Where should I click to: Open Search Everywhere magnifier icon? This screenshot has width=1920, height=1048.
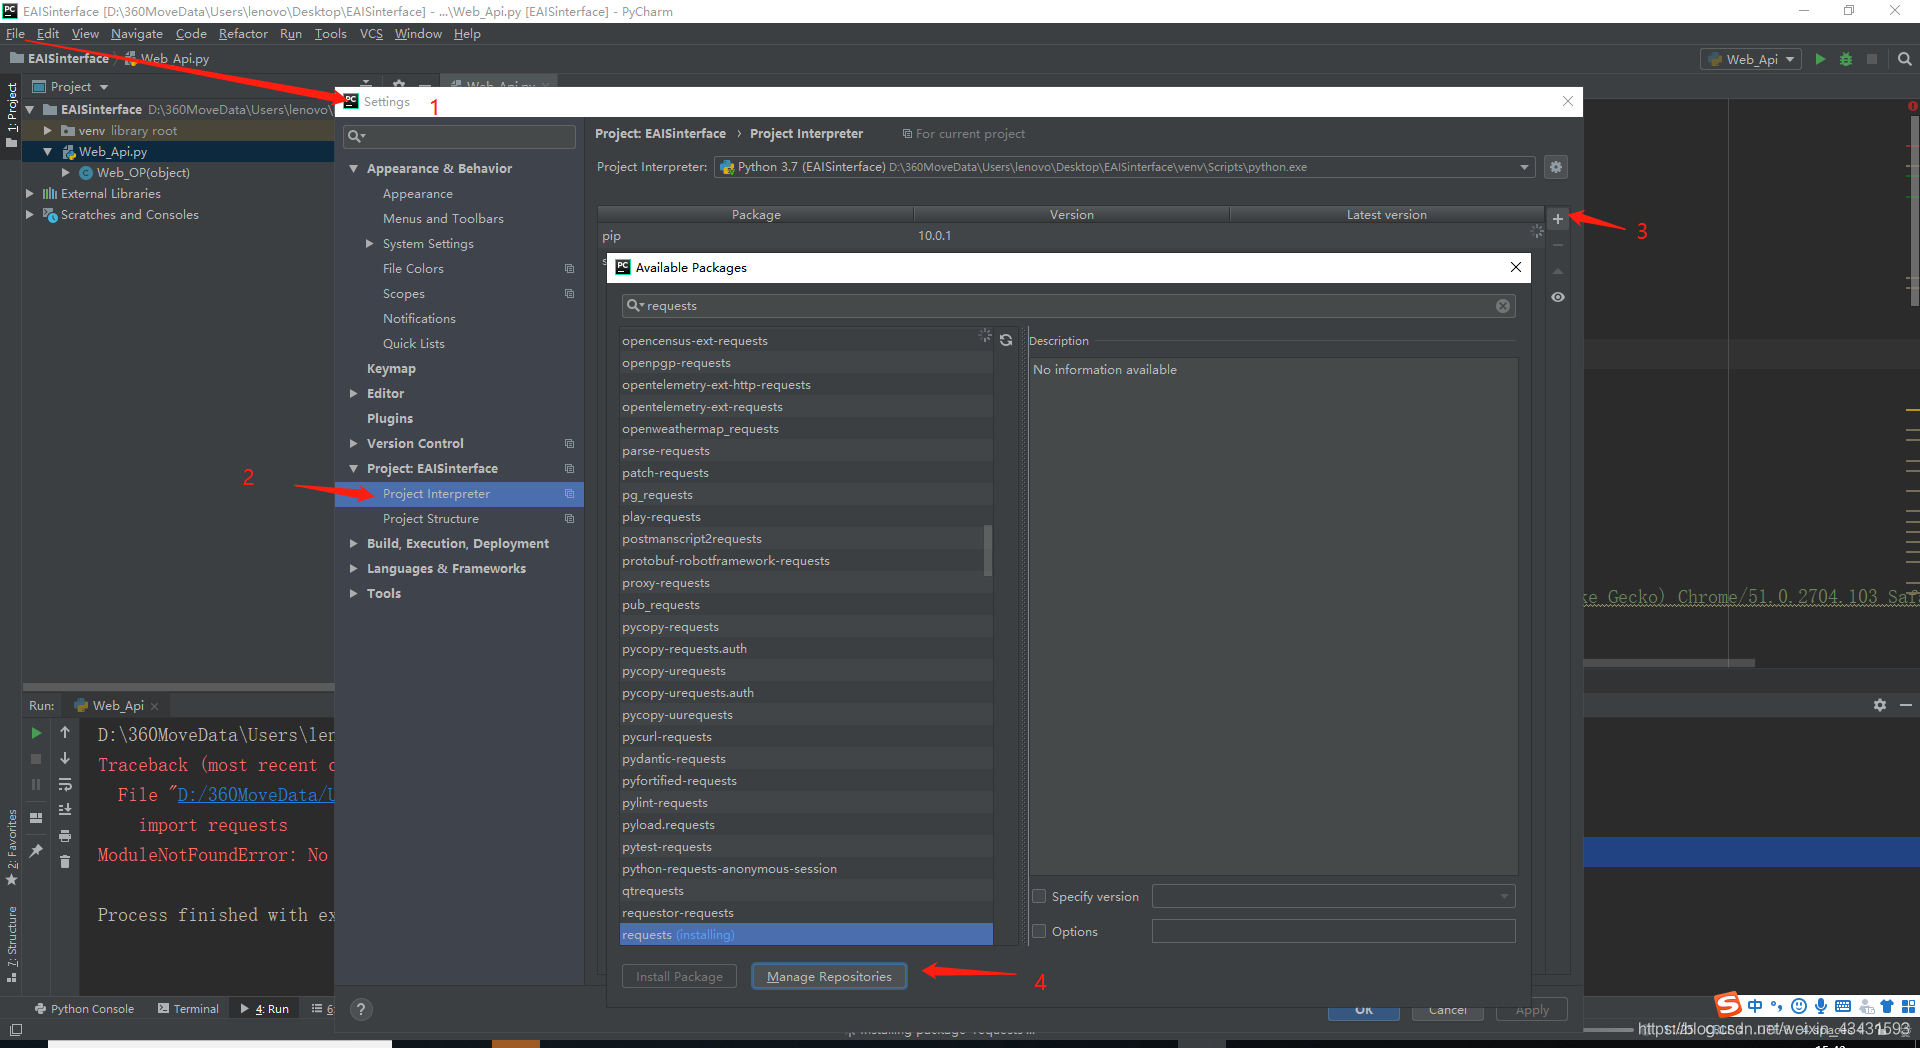point(1905,59)
